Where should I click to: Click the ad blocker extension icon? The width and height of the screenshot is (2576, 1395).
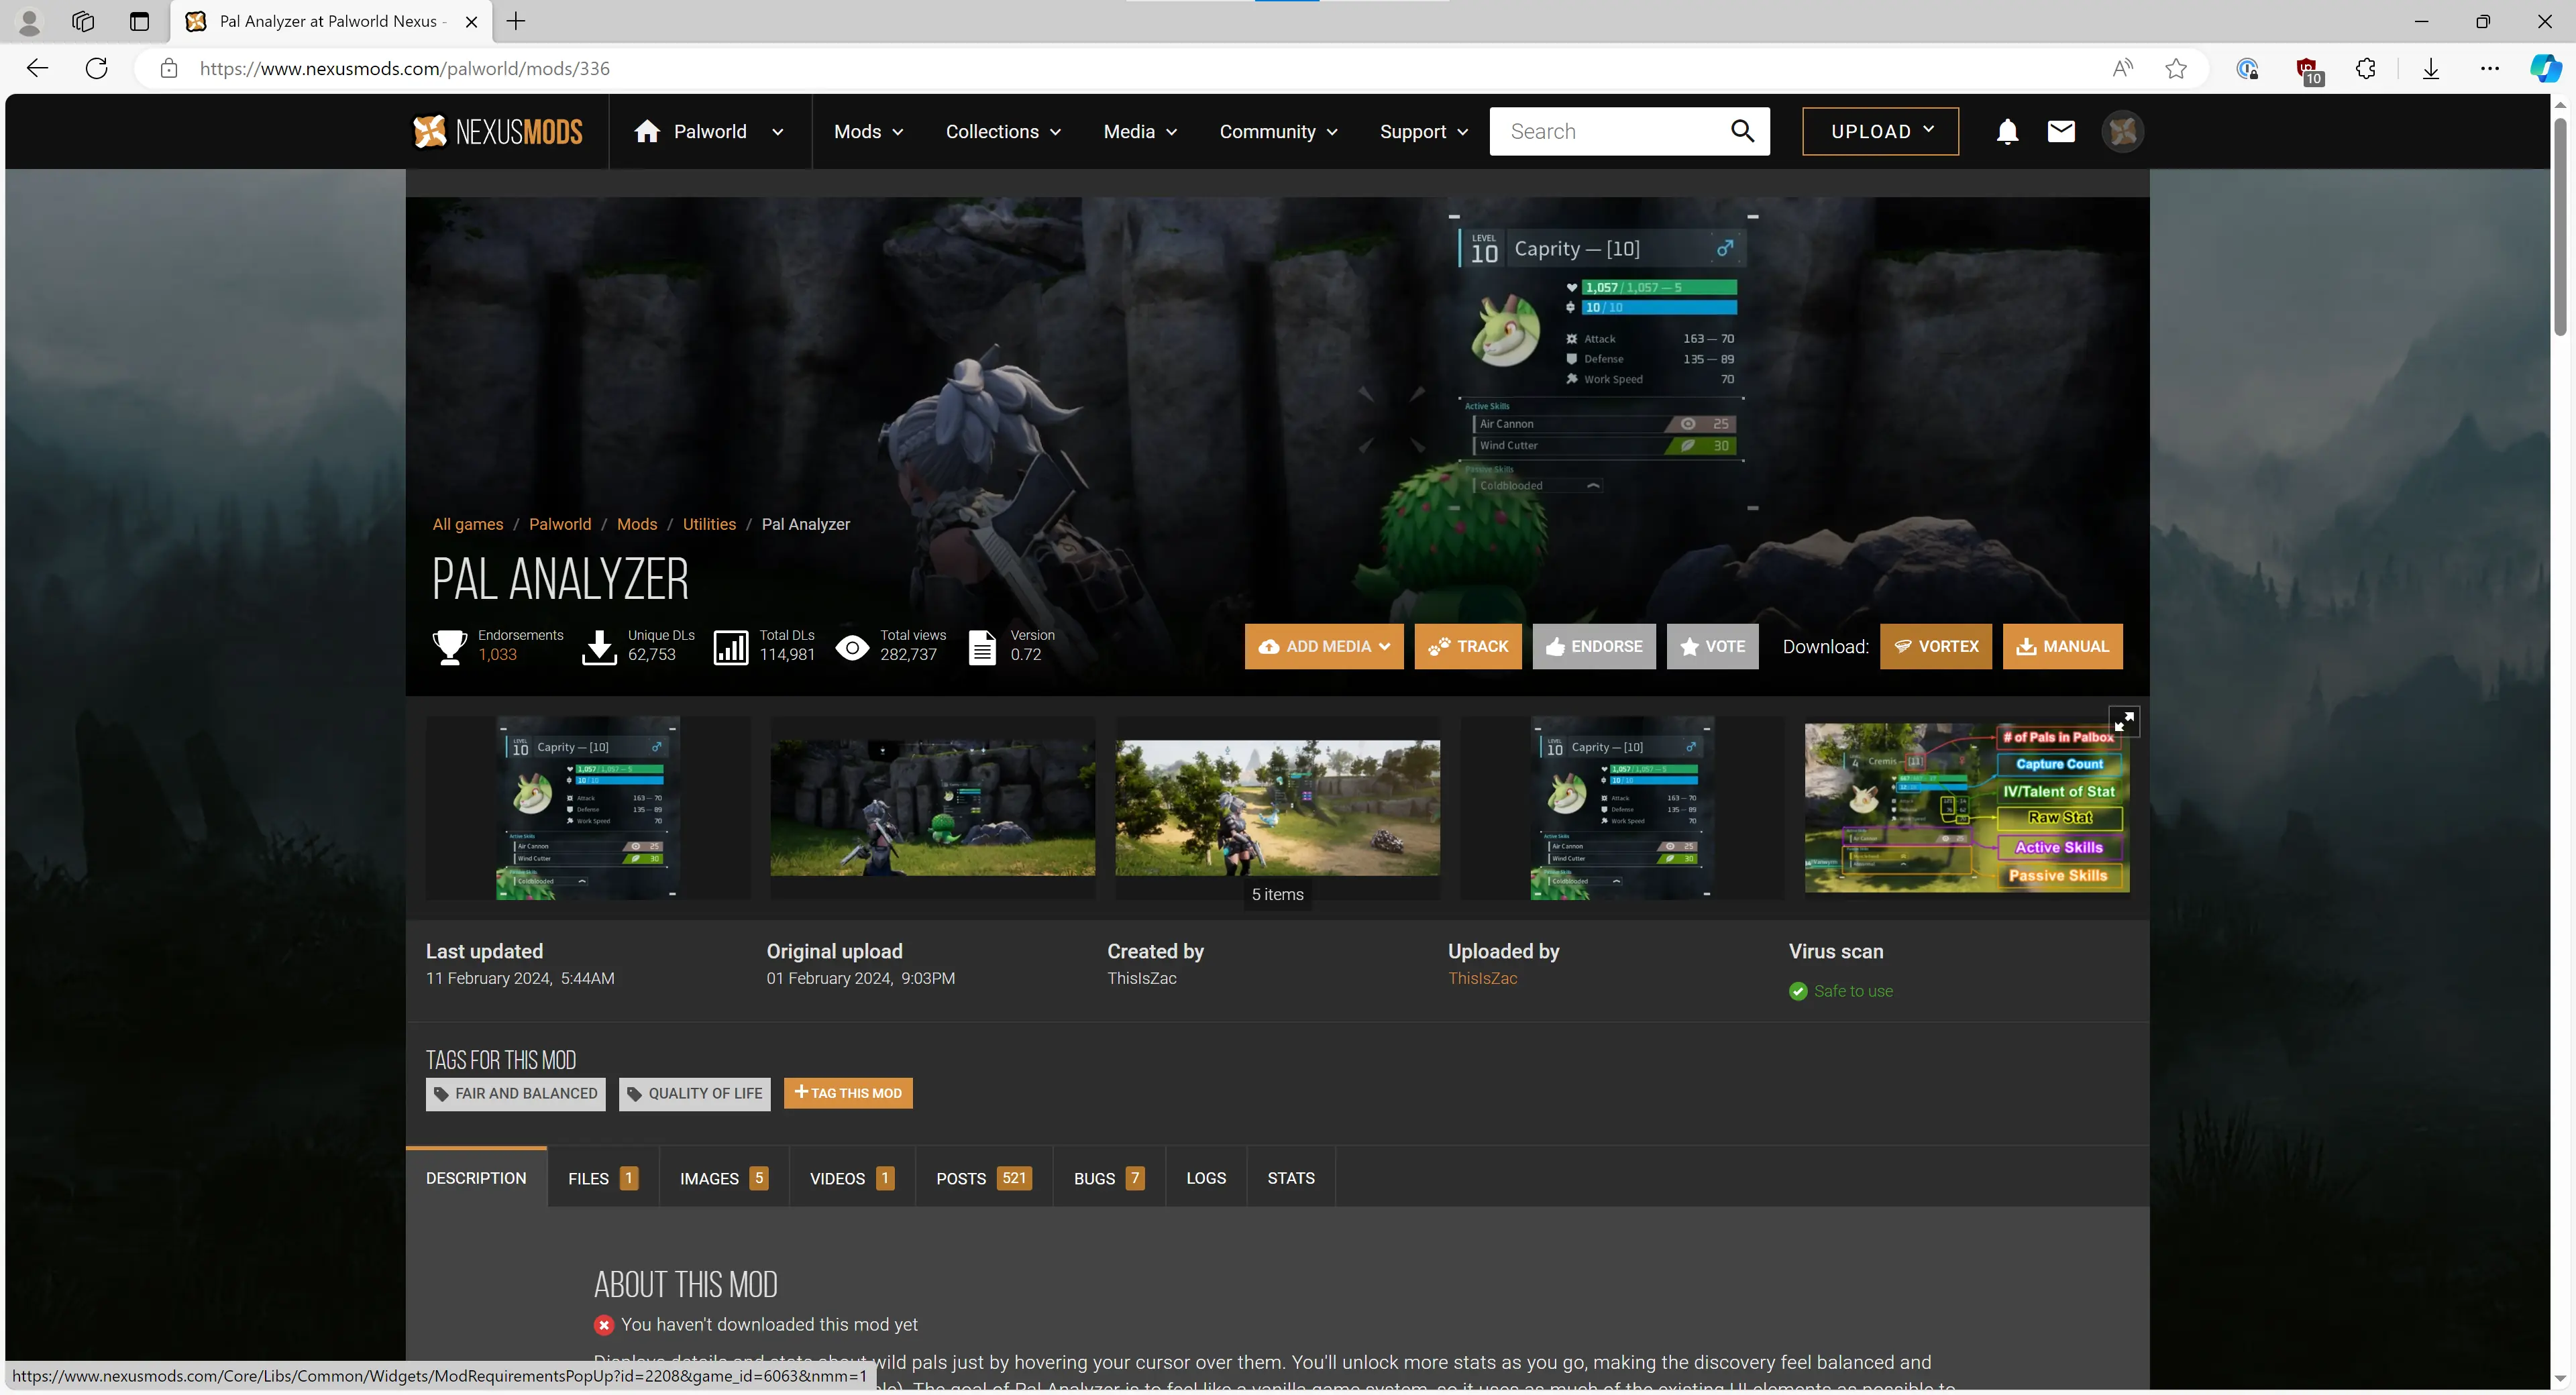click(x=2306, y=70)
